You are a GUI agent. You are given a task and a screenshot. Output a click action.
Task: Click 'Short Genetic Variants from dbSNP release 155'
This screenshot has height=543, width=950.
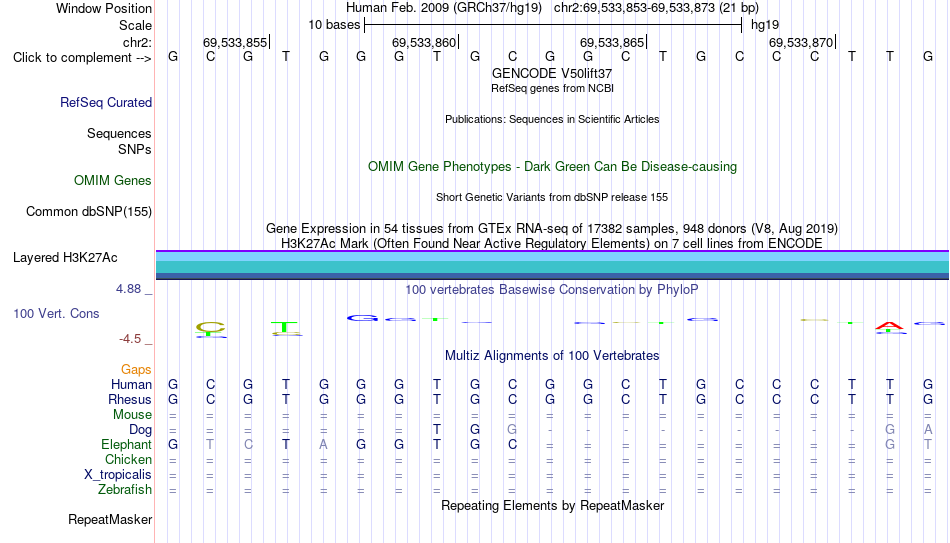click(552, 198)
